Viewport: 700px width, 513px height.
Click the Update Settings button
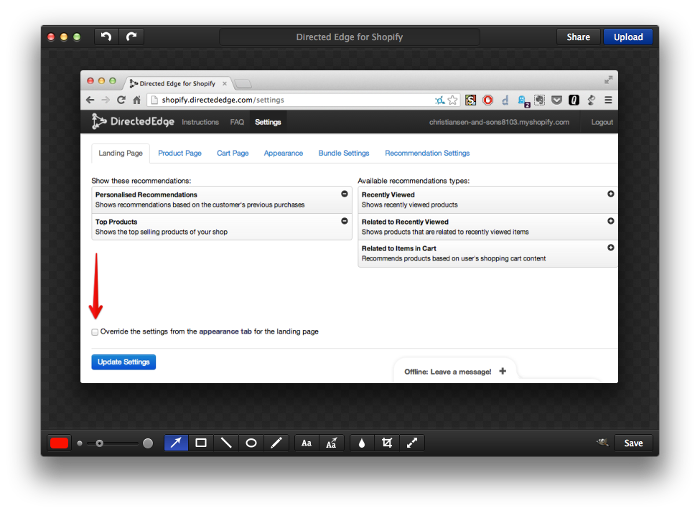pyautogui.click(x=124, y=362)
